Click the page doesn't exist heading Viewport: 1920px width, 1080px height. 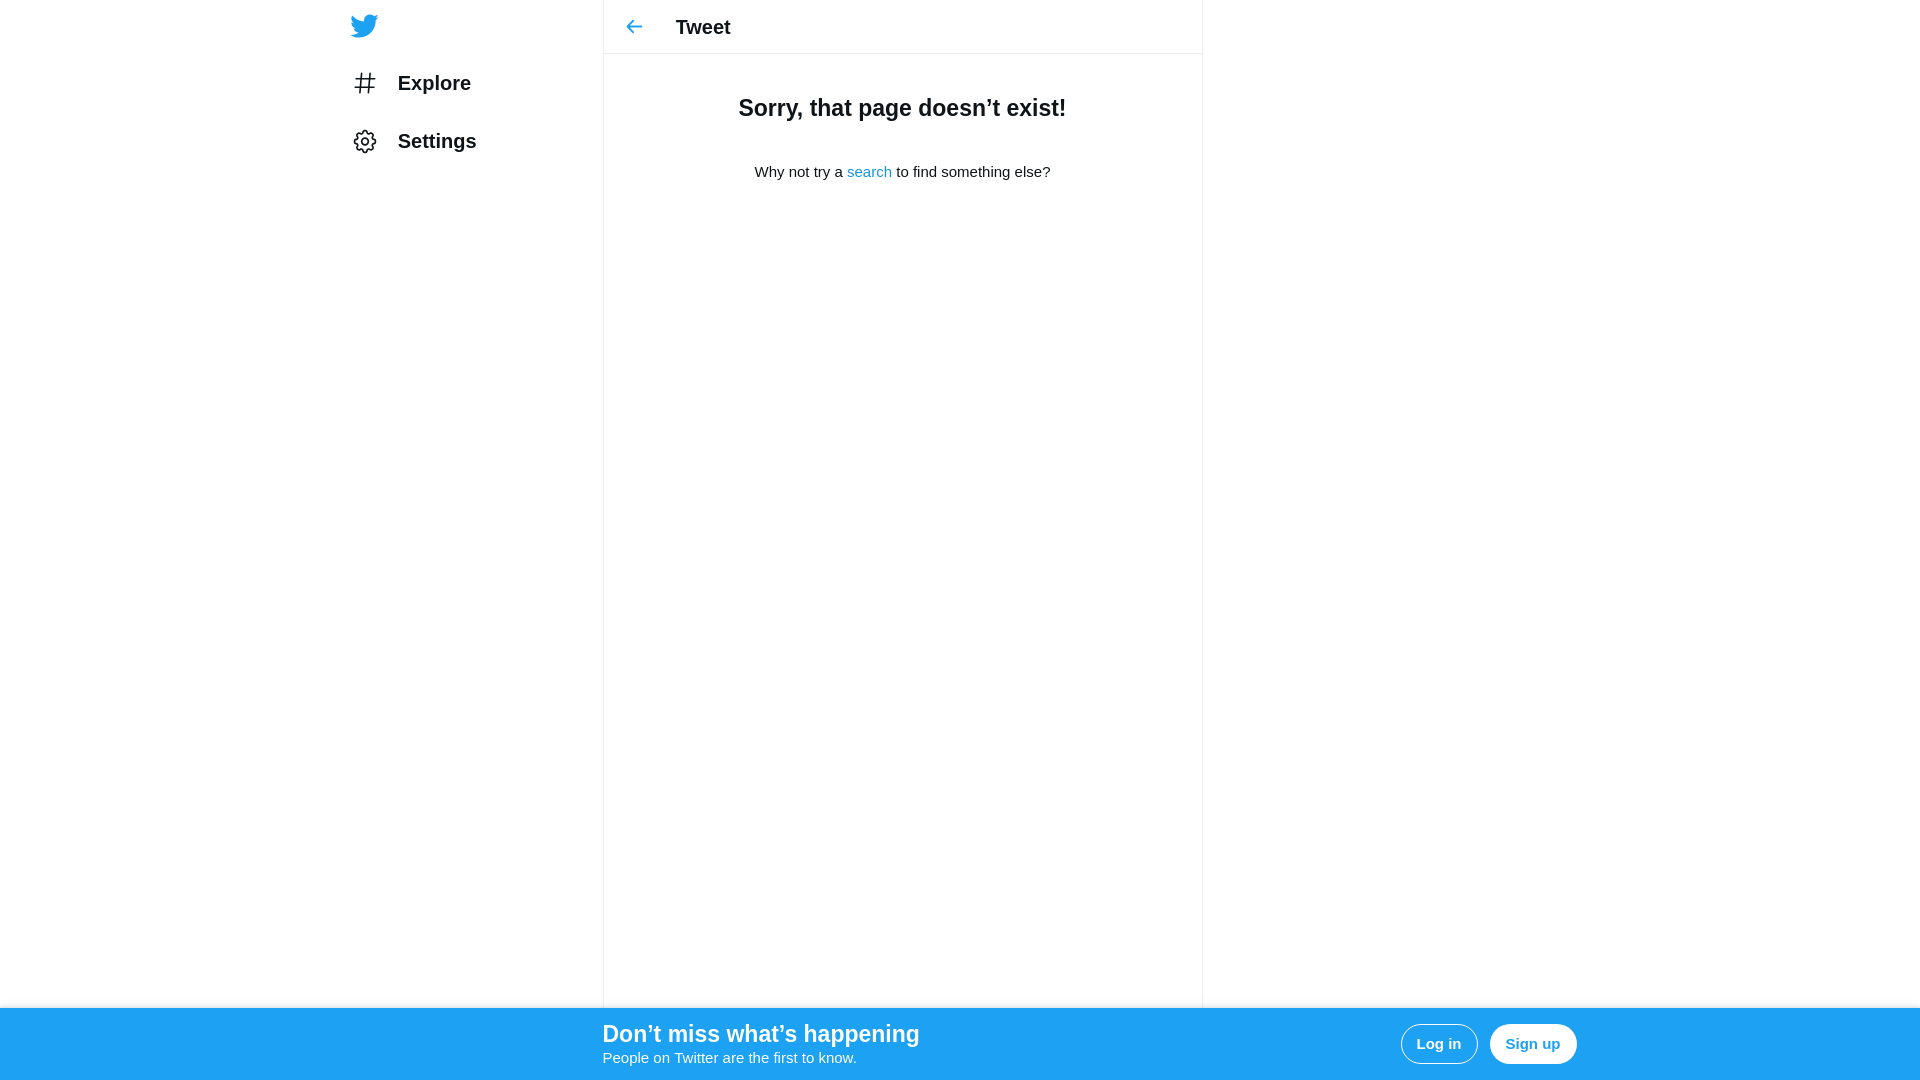902,108
